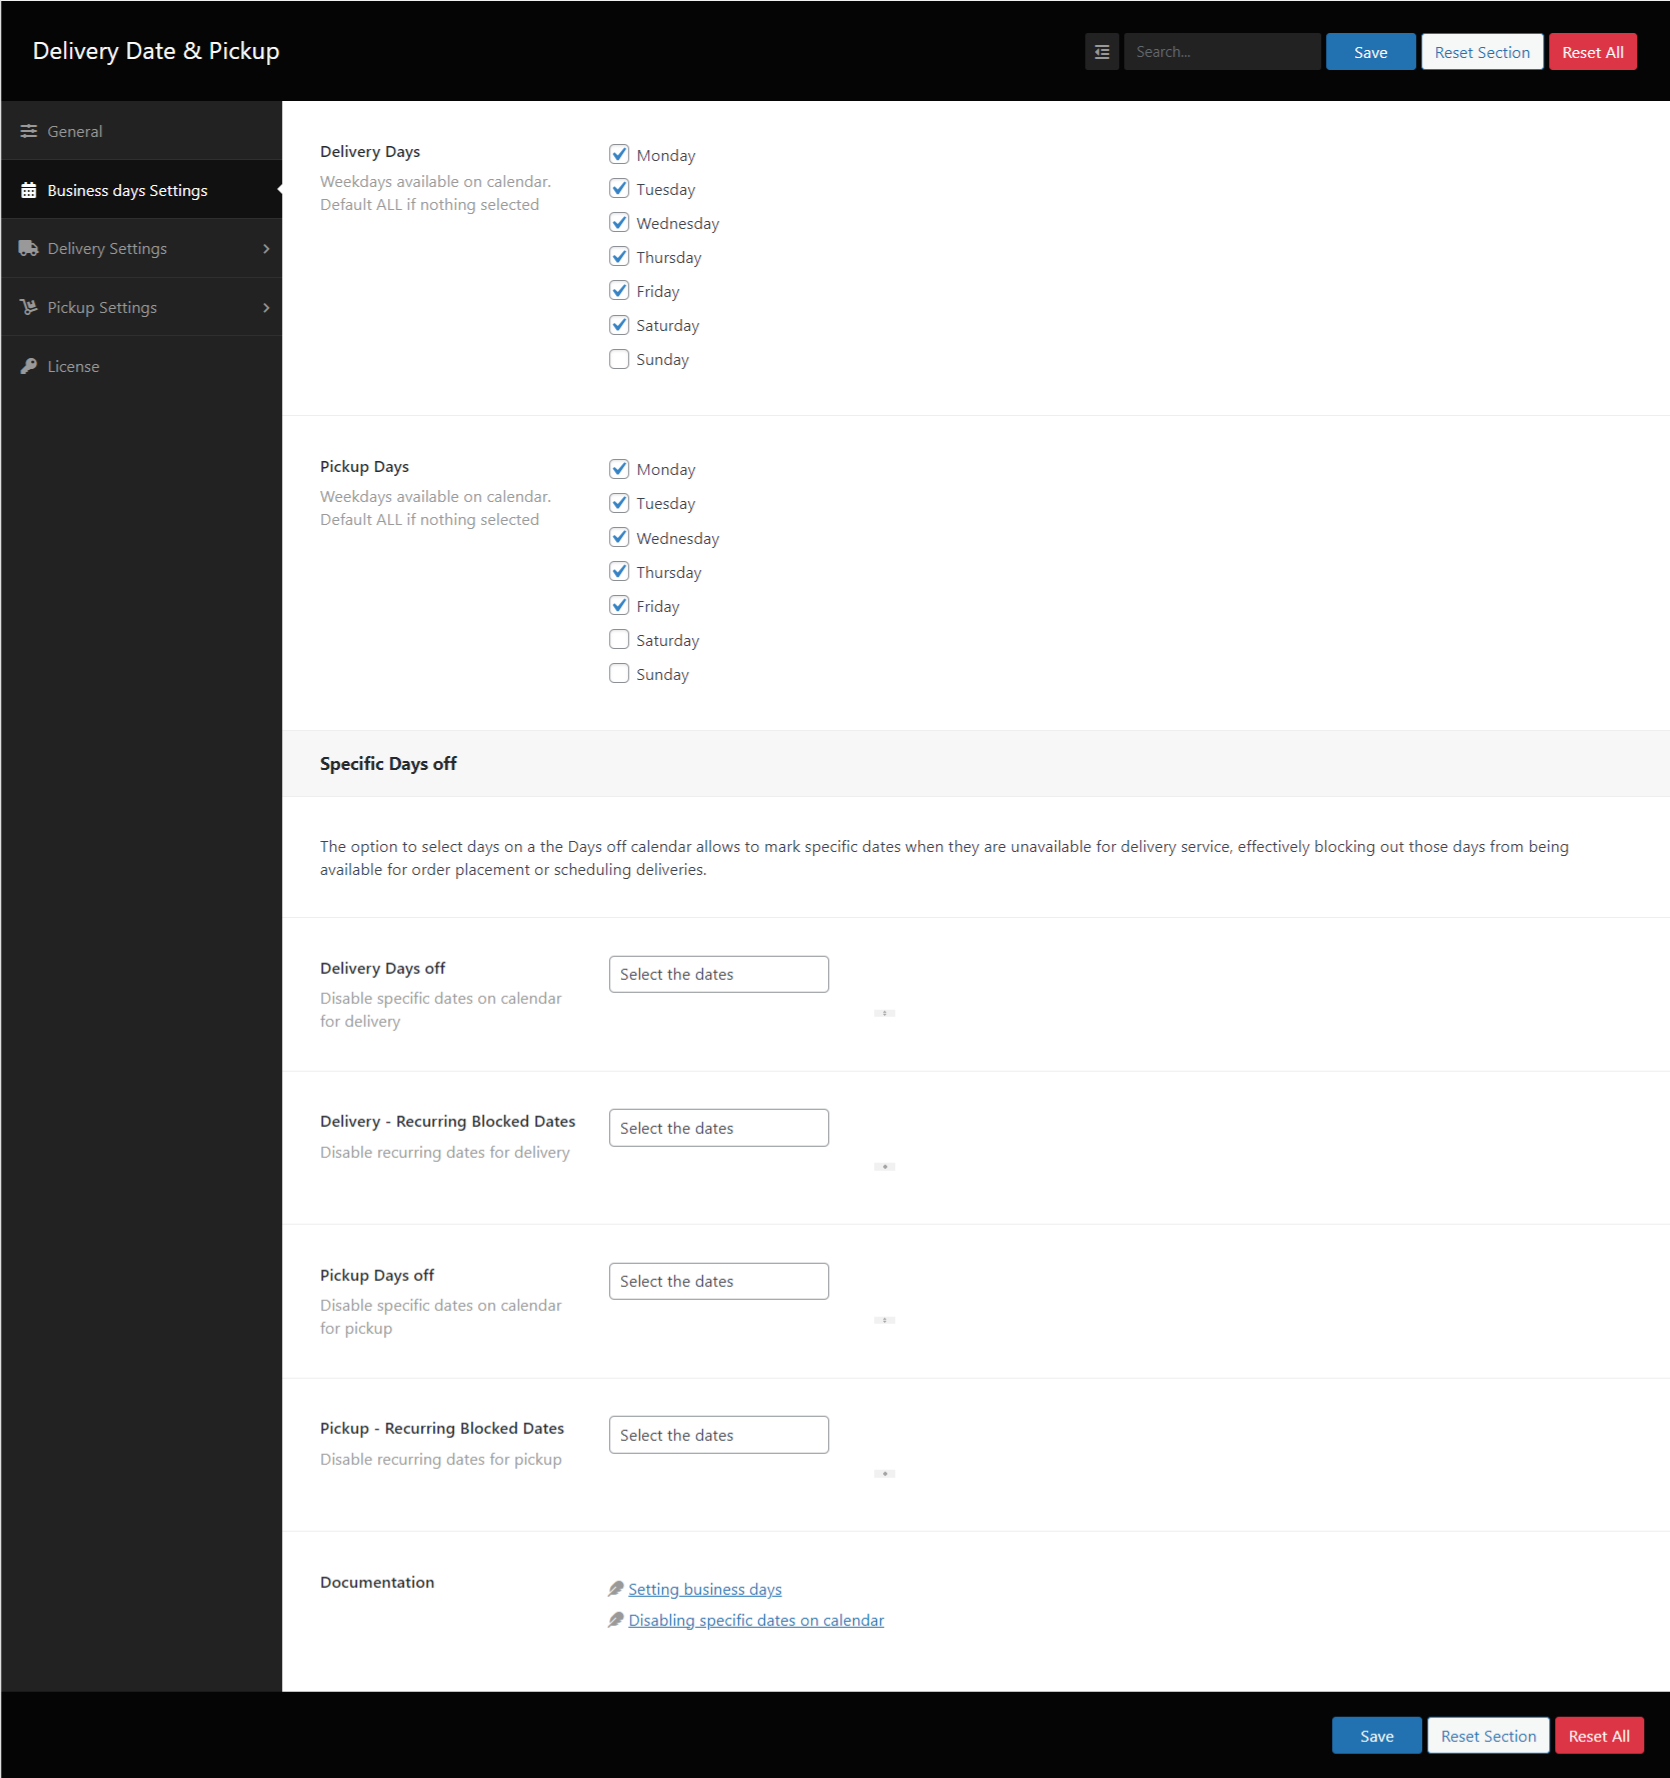Click the Save button in the header
The image size is (1670, 1778).
pos(1370,51)
